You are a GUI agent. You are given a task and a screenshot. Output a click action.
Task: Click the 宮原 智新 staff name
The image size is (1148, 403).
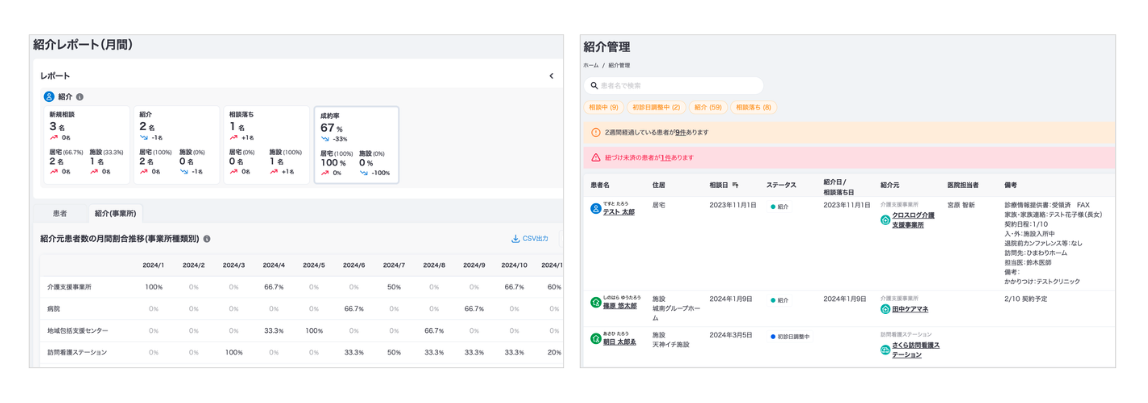click(x=961, y=205)
